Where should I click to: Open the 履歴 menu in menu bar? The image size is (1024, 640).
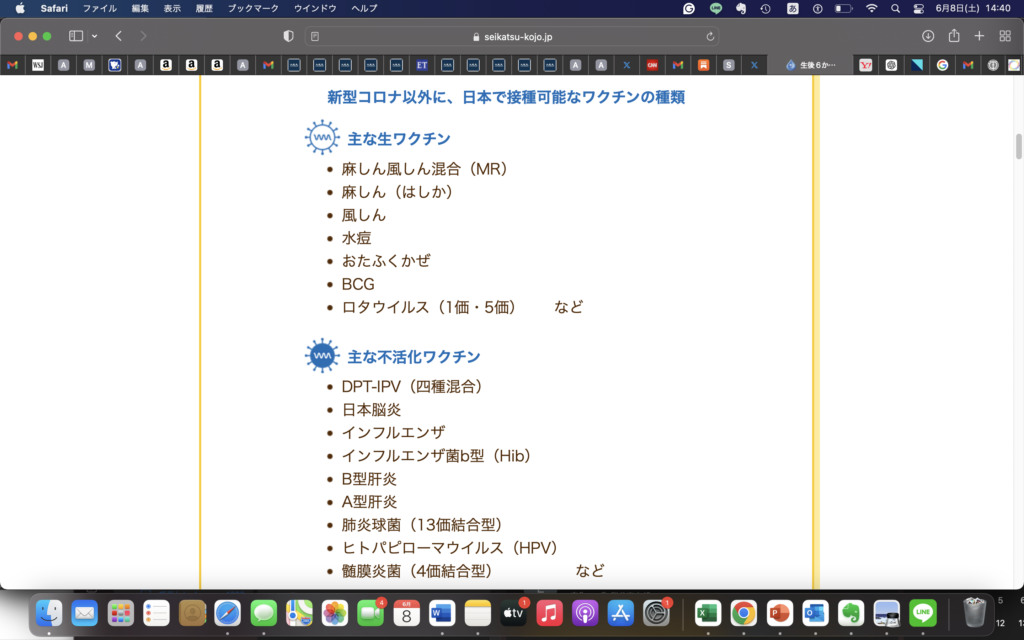coord(204,8)
